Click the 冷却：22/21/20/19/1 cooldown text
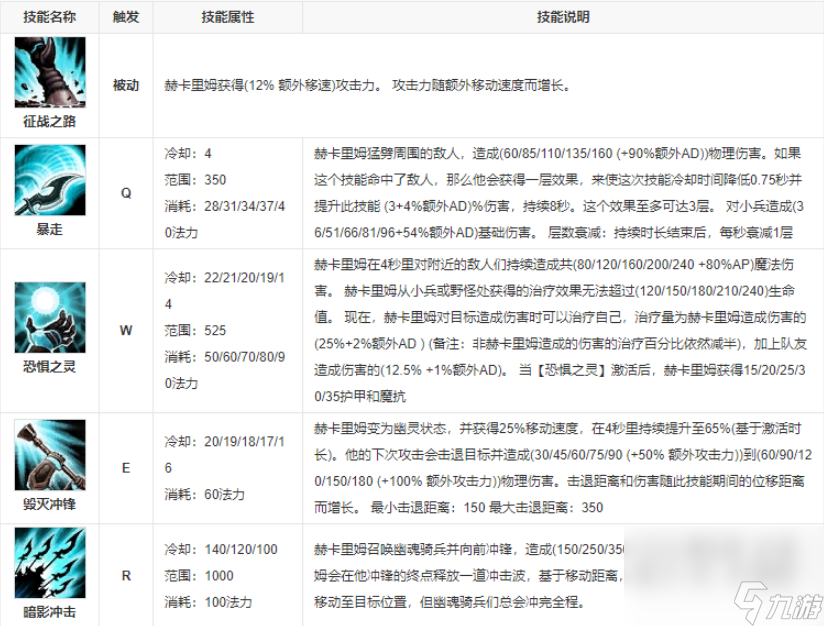 click(x=224, y=278)
